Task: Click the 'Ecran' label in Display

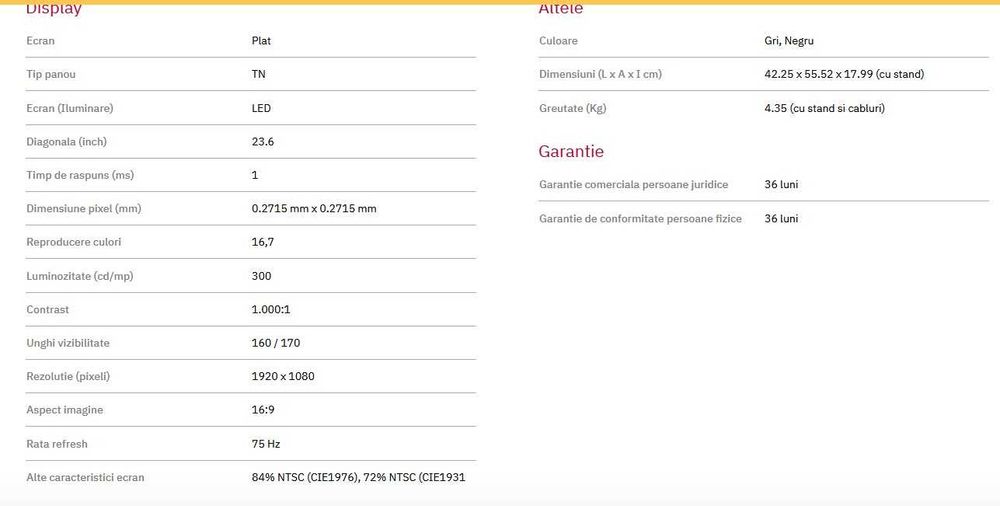Action: 40,41
